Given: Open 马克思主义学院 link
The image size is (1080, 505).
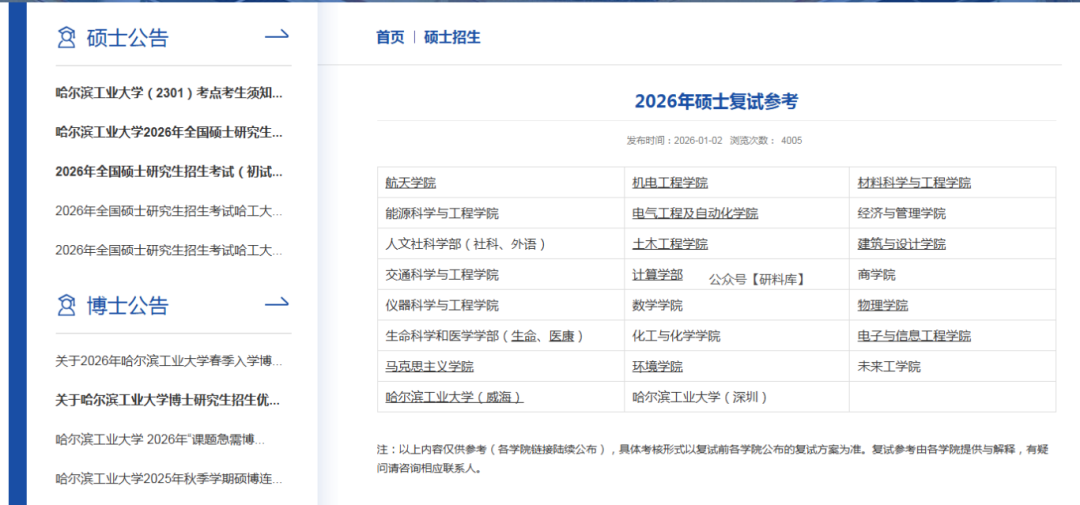Looking at the screenshot, I should [x=429, y=367].
